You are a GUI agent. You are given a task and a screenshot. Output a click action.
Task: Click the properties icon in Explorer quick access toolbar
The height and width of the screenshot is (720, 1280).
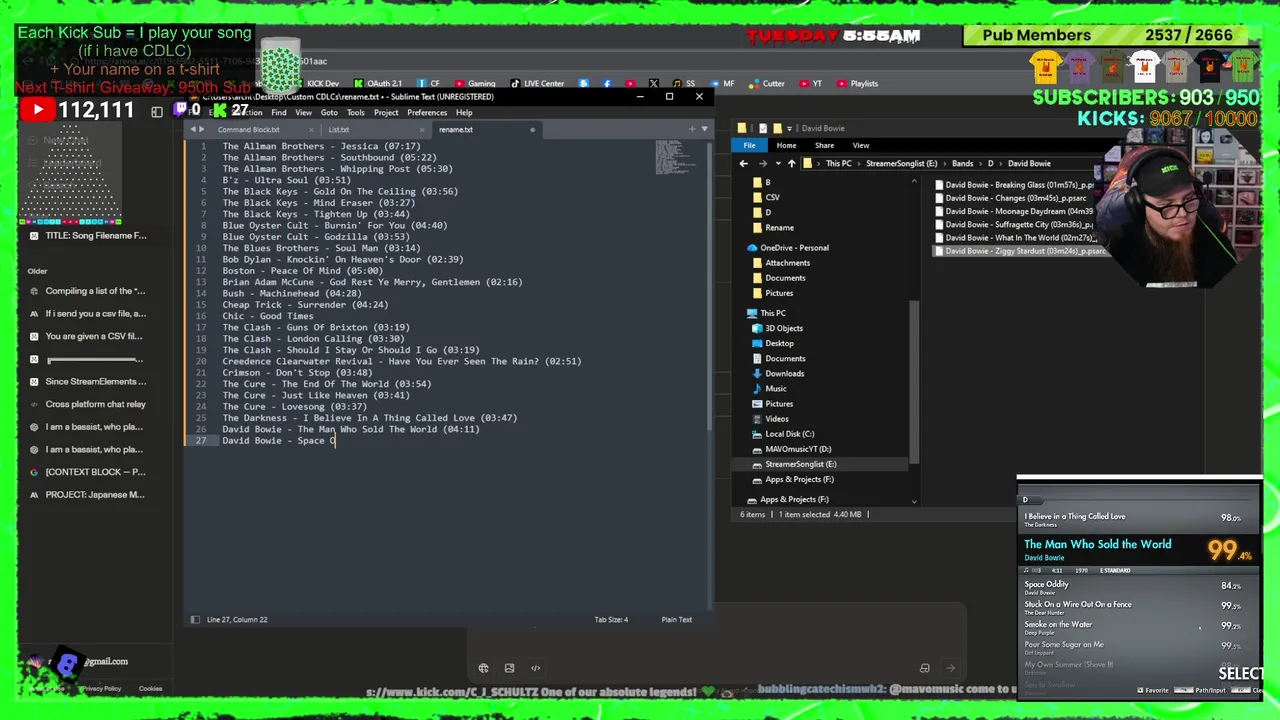(763, 128)
